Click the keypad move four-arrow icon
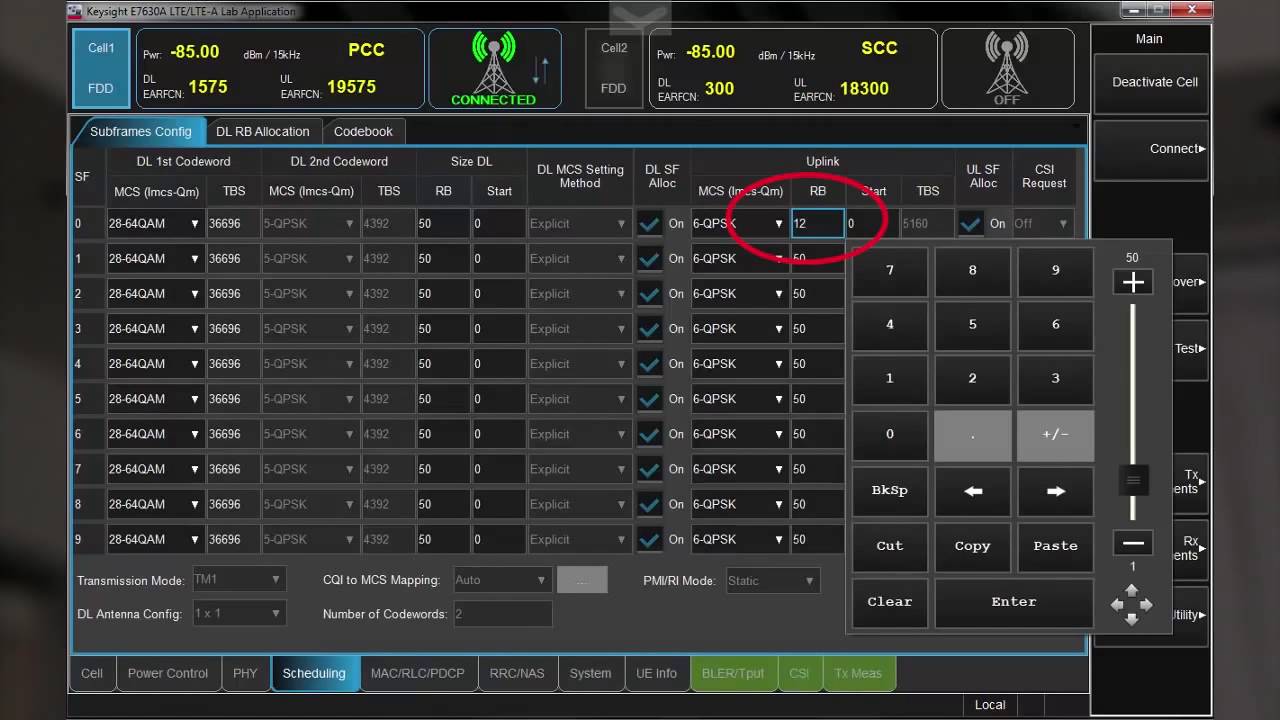Screen dimensions: 1280x720 [x=1132, y=605]
